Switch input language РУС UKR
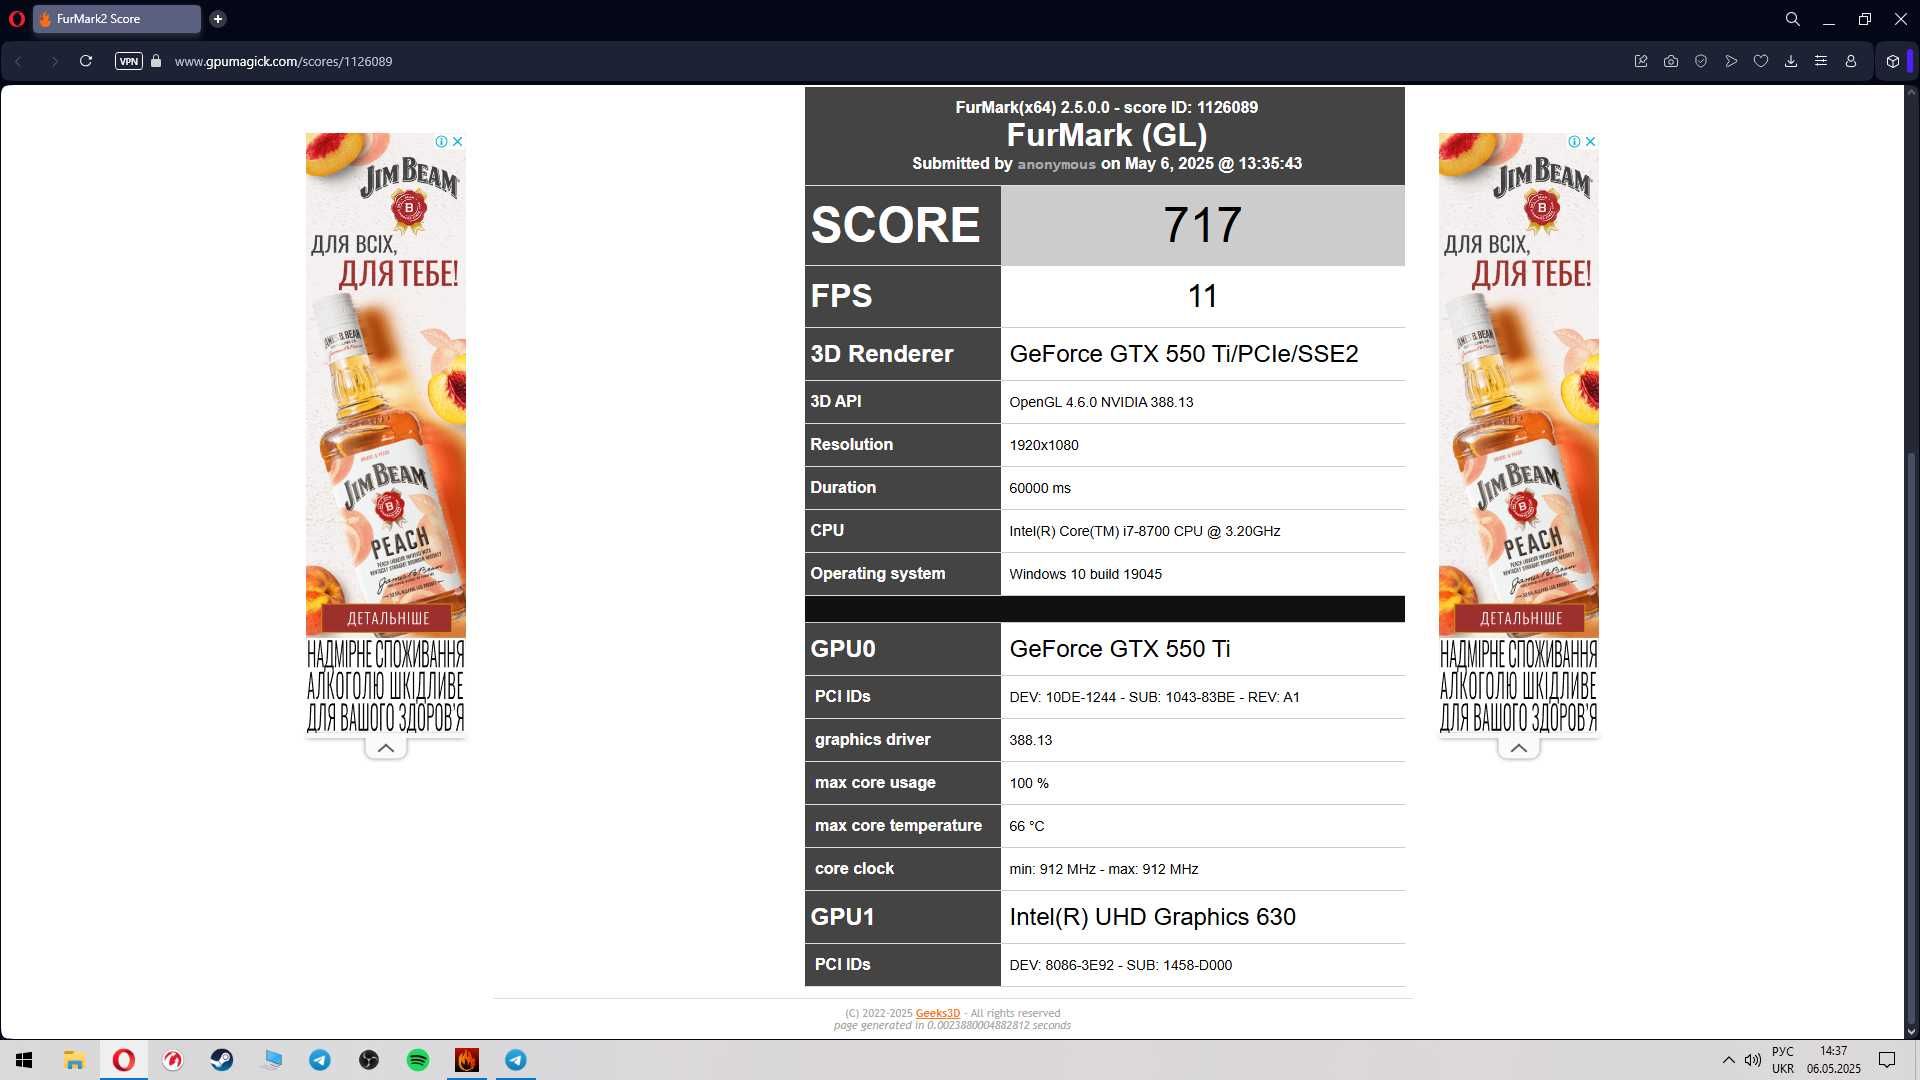The height and width of the screenshot is (1080, 1920). pyautogui.click(x=1783, y=1060)
